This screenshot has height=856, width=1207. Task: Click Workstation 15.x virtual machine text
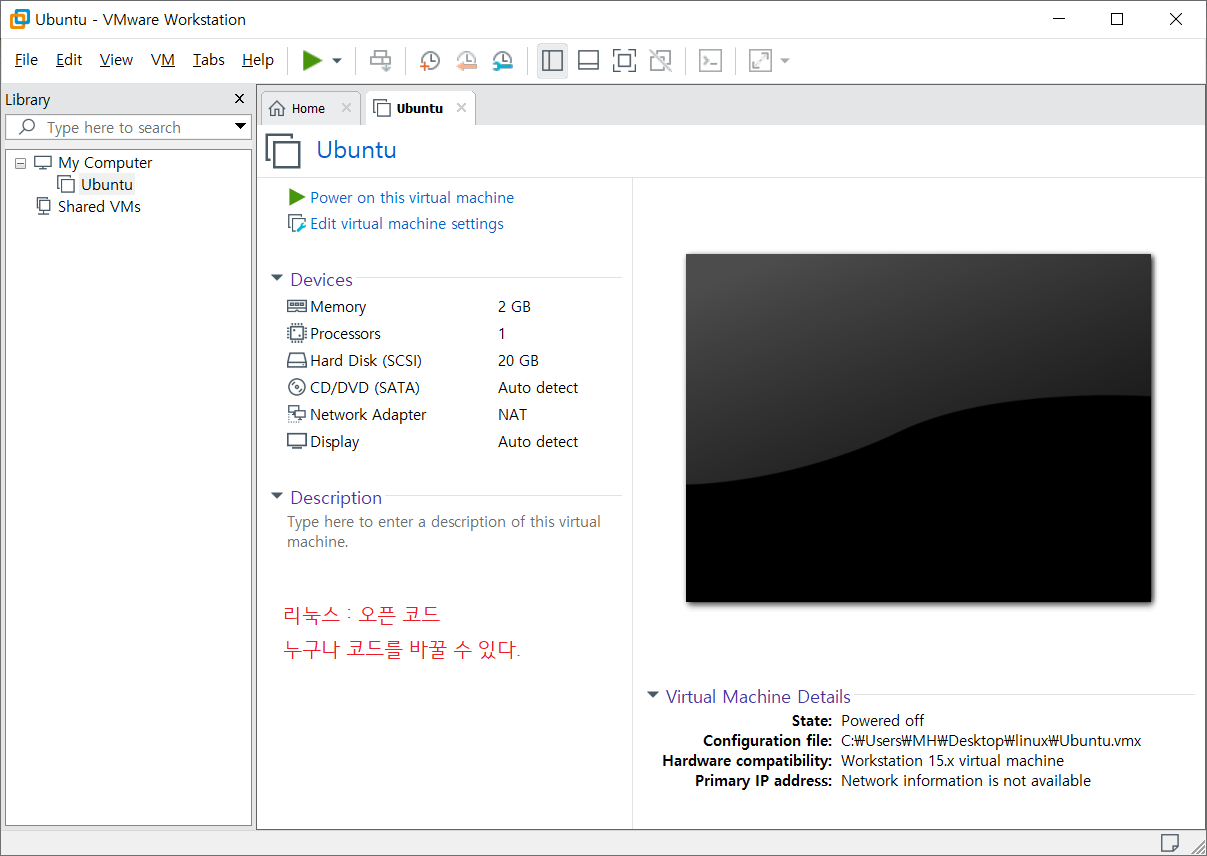(x=953, y=761)
